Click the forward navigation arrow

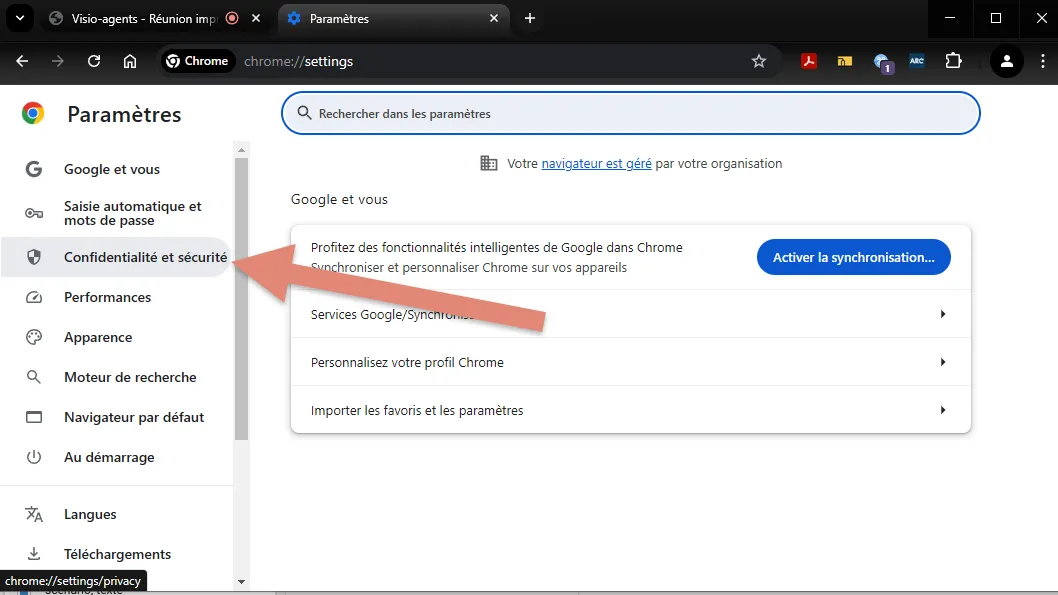coord(58,61)
